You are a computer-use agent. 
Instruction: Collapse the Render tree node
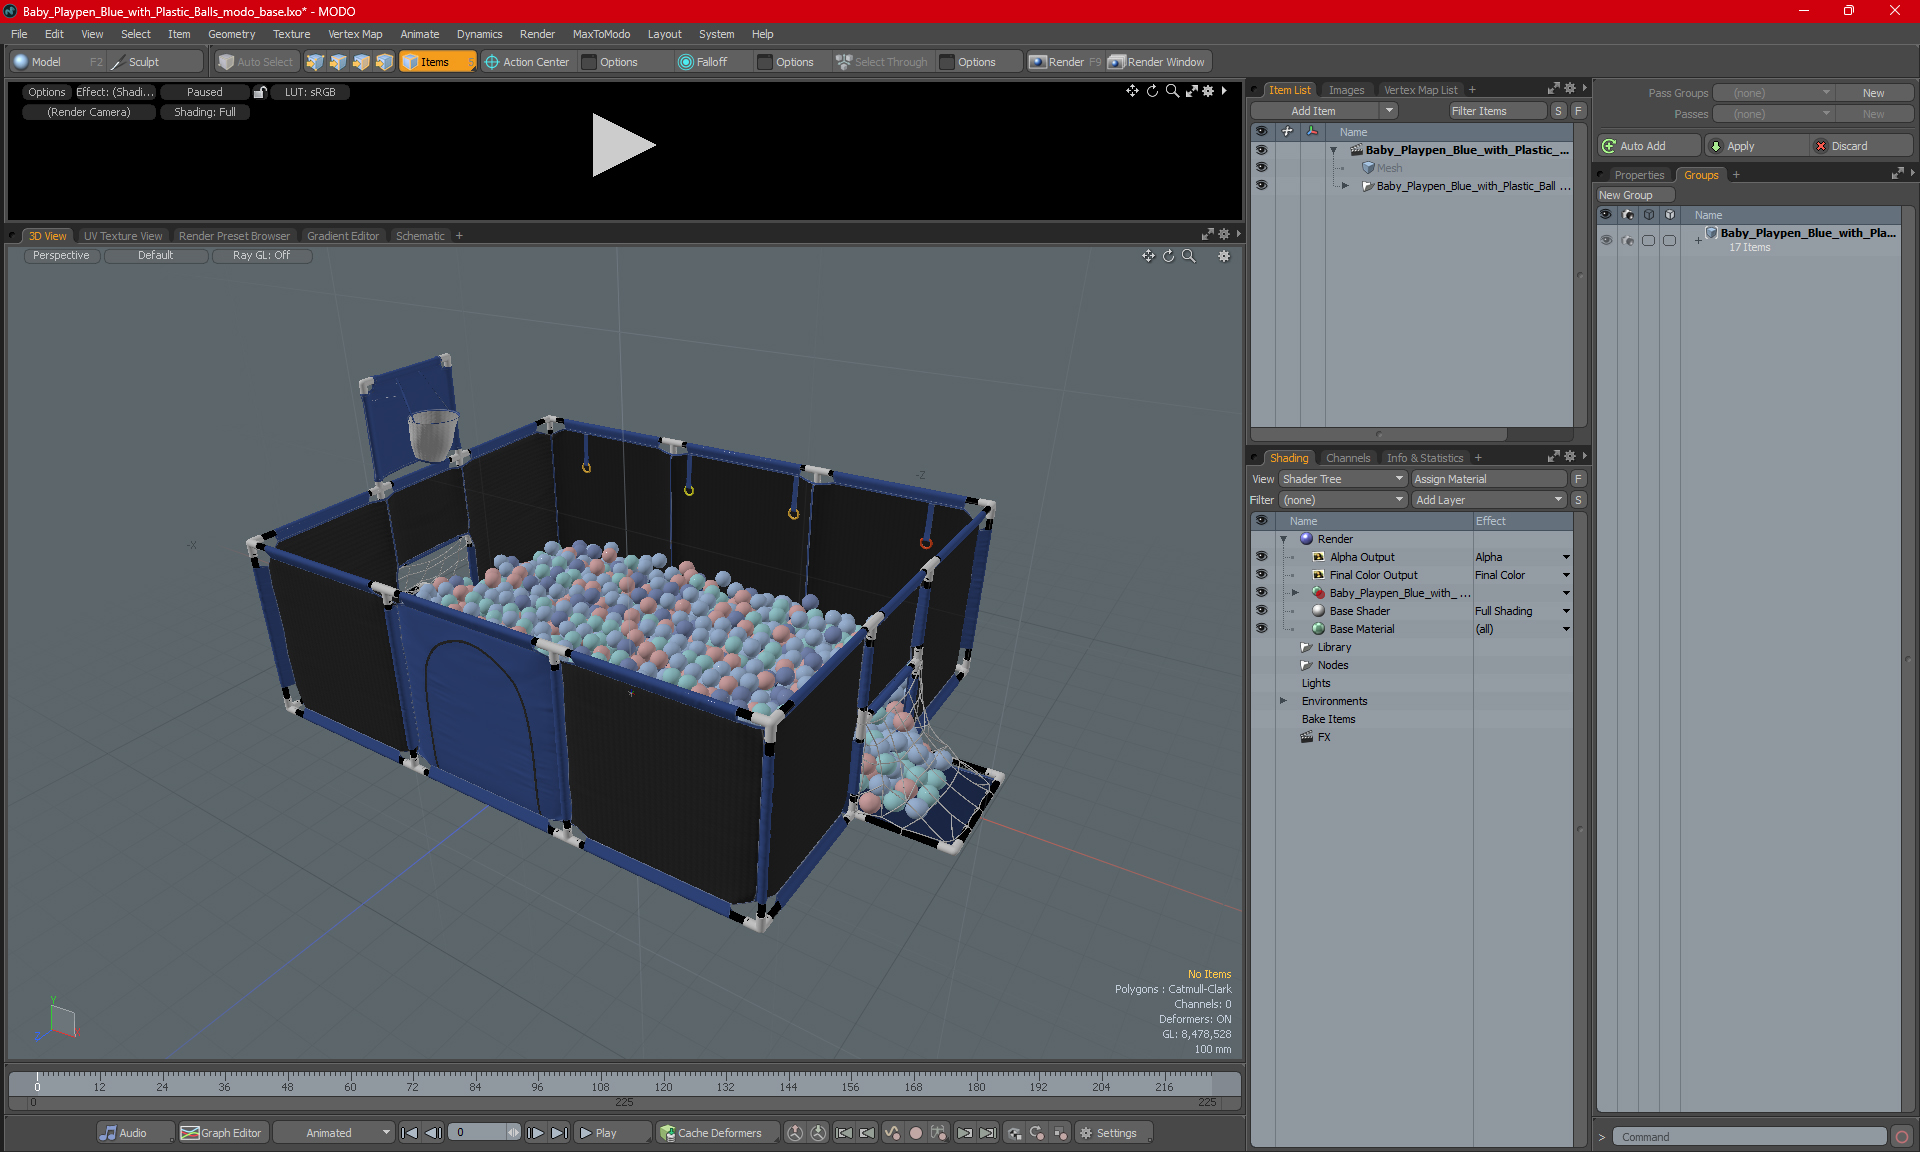click(x=1284, y=539)
